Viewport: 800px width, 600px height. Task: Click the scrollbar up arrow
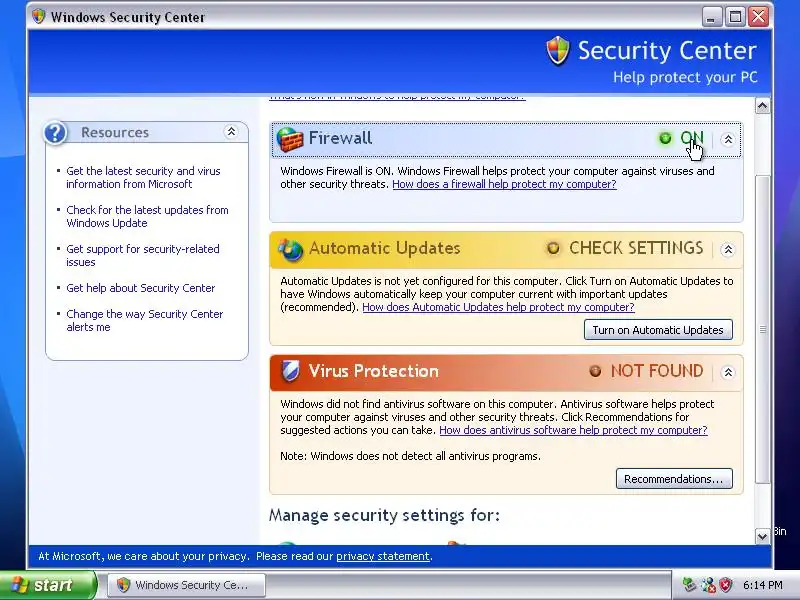[x=762, y=106]
